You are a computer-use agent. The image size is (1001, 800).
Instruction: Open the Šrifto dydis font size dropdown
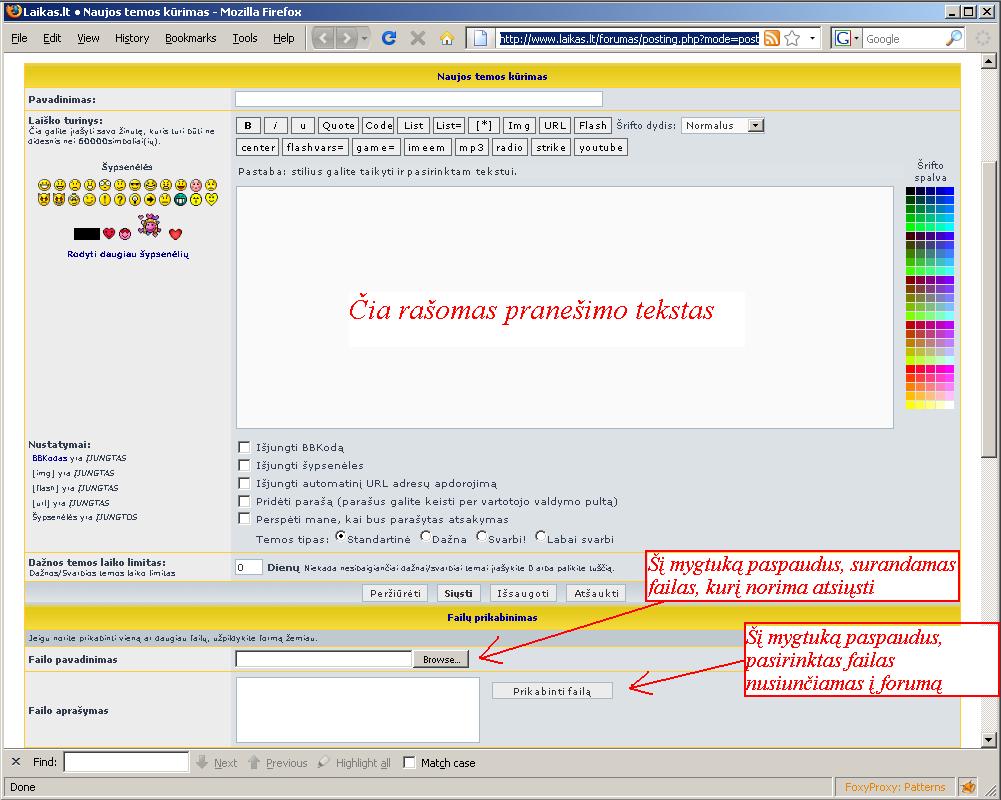(755, 125)
